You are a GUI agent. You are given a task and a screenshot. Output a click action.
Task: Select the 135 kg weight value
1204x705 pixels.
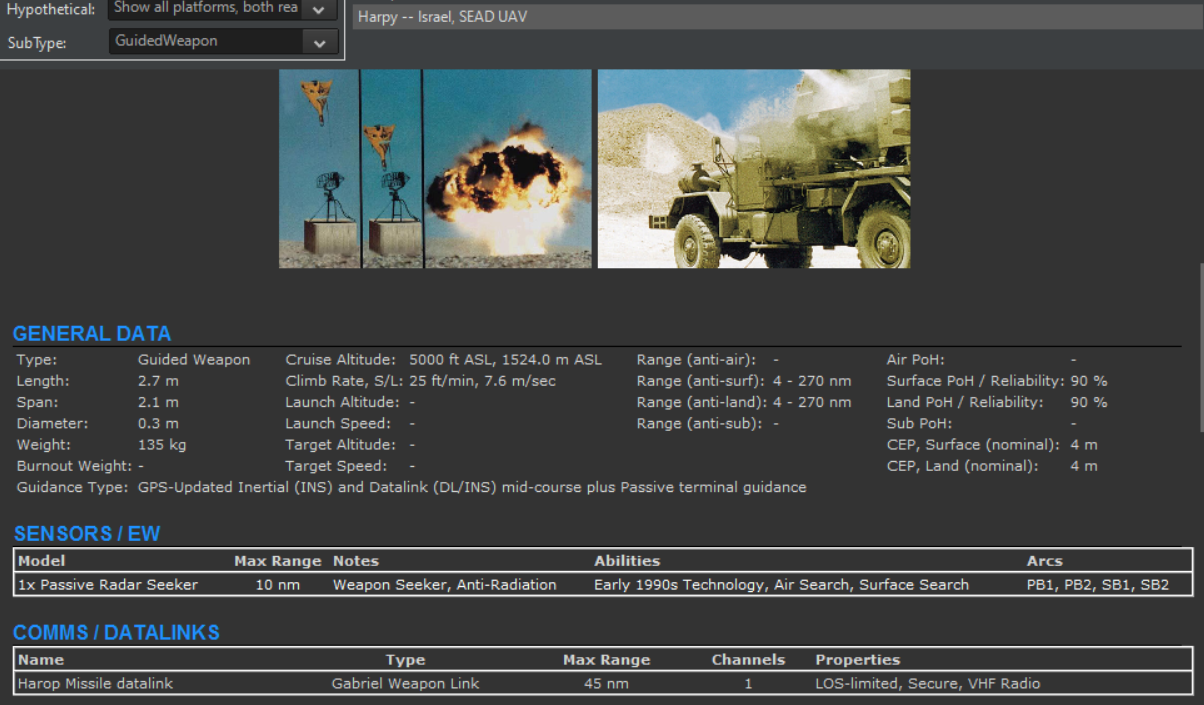[x=162, y=445]
